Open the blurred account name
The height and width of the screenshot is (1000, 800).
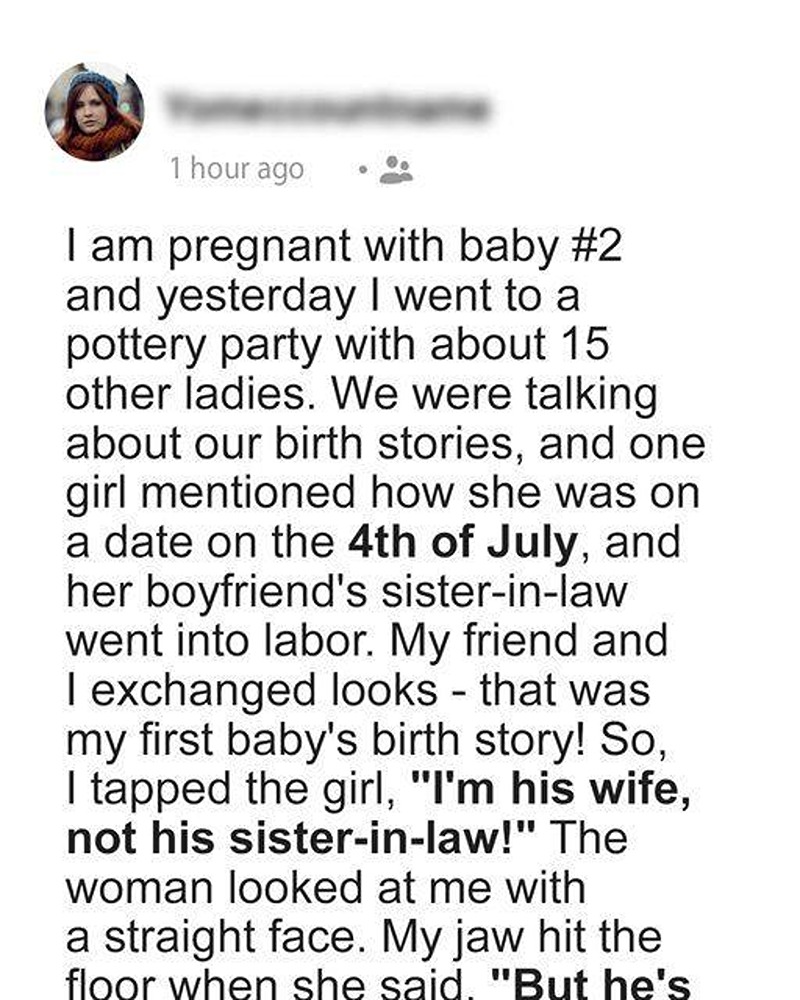point(325,106)
